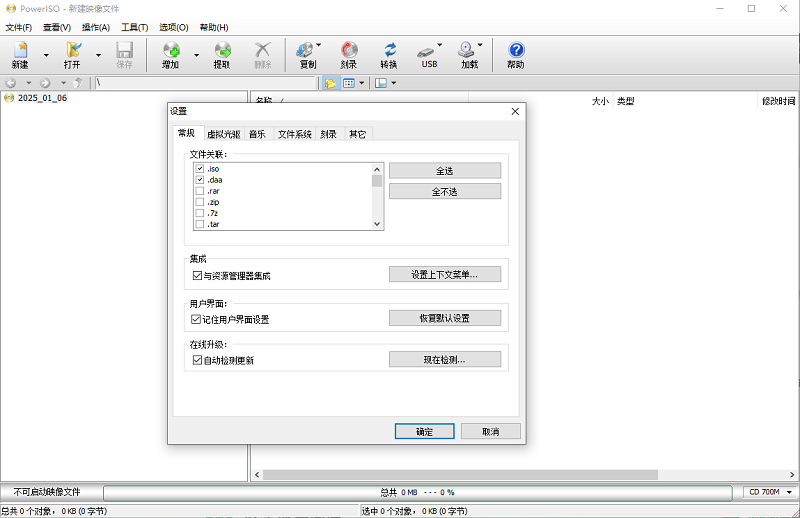Click the pane layout icon
Image resolution: width=800 pixels, height=518 pixels.
pos(381,83)
